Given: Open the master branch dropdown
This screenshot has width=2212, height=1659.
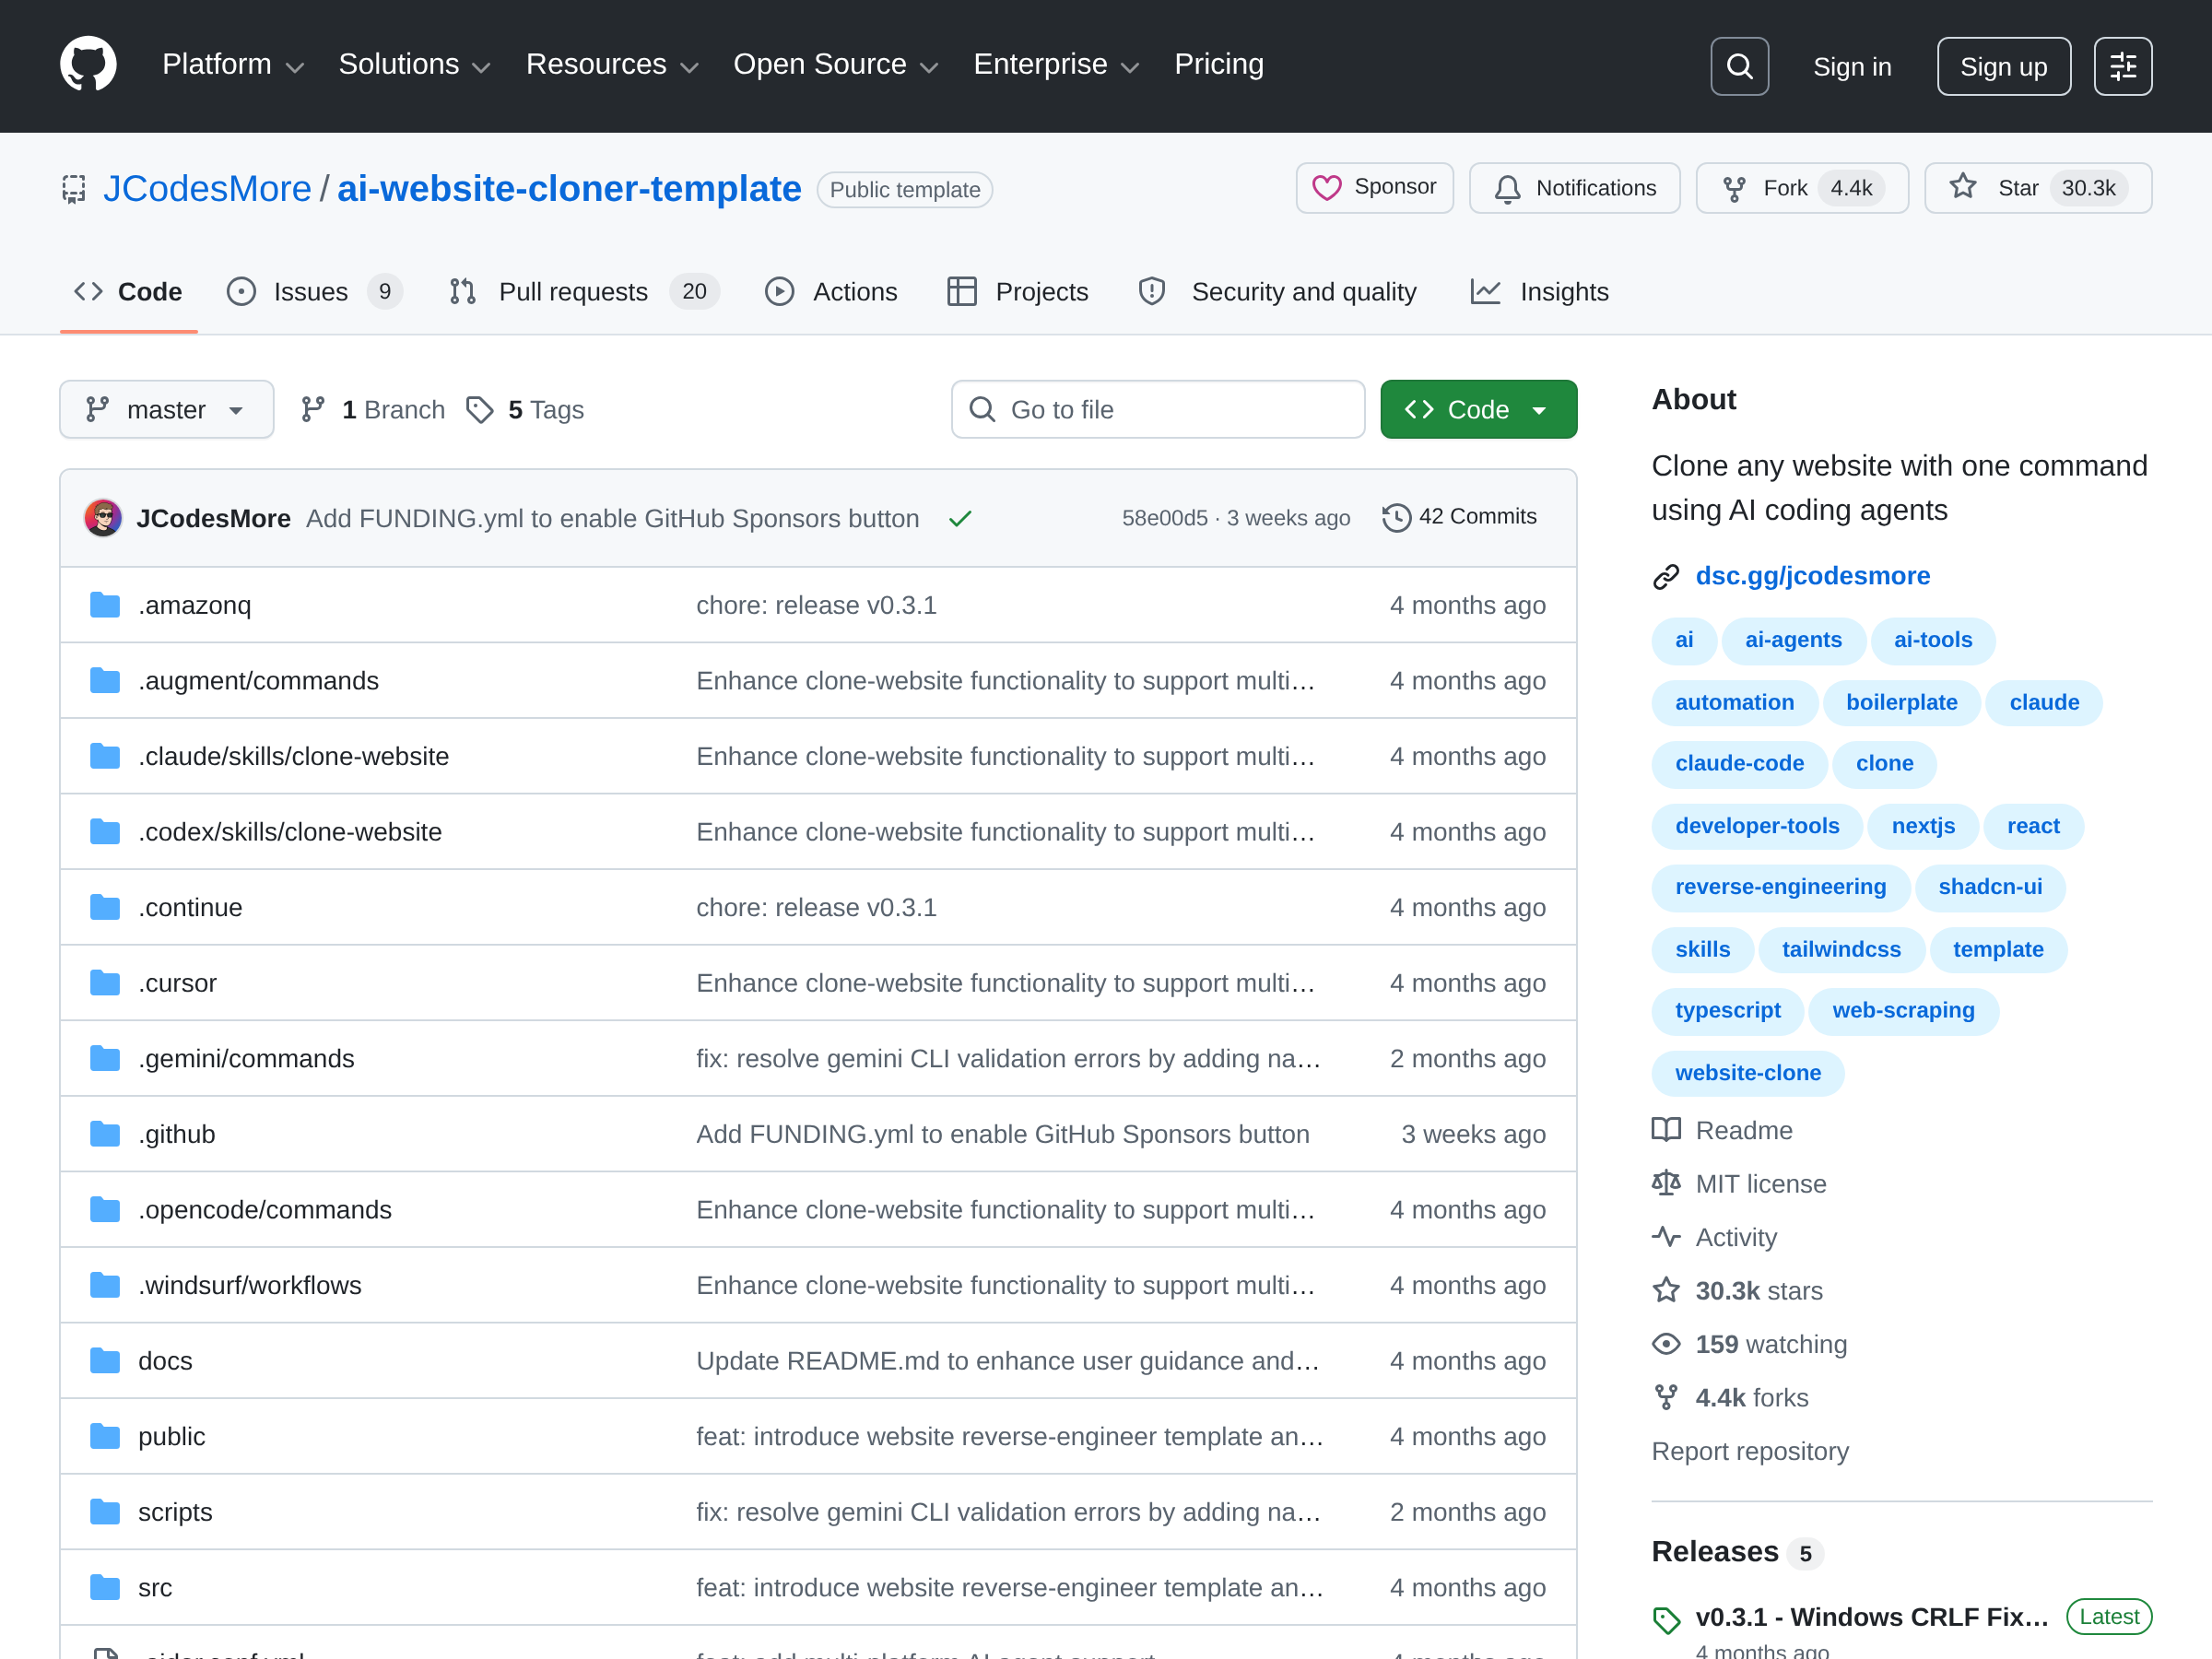Looking at the screenshot, I should click(x=166, y=409).
